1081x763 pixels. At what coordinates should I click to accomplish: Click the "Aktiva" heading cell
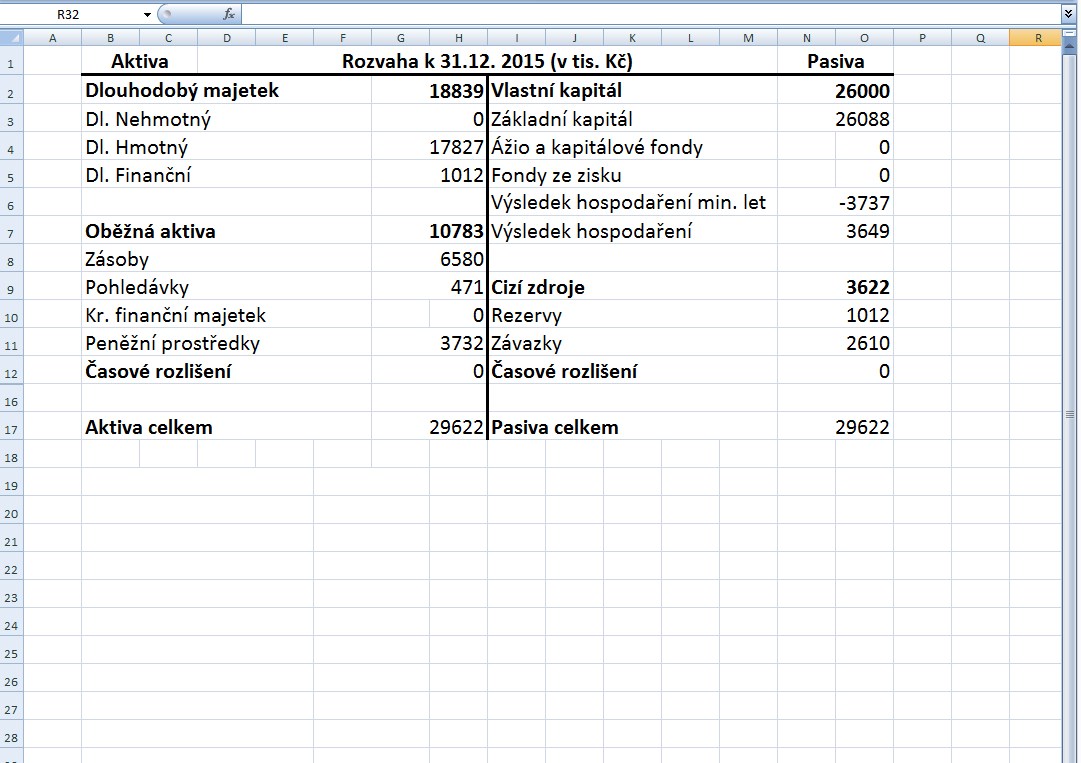pyautogui.click(x=140, y=61)
